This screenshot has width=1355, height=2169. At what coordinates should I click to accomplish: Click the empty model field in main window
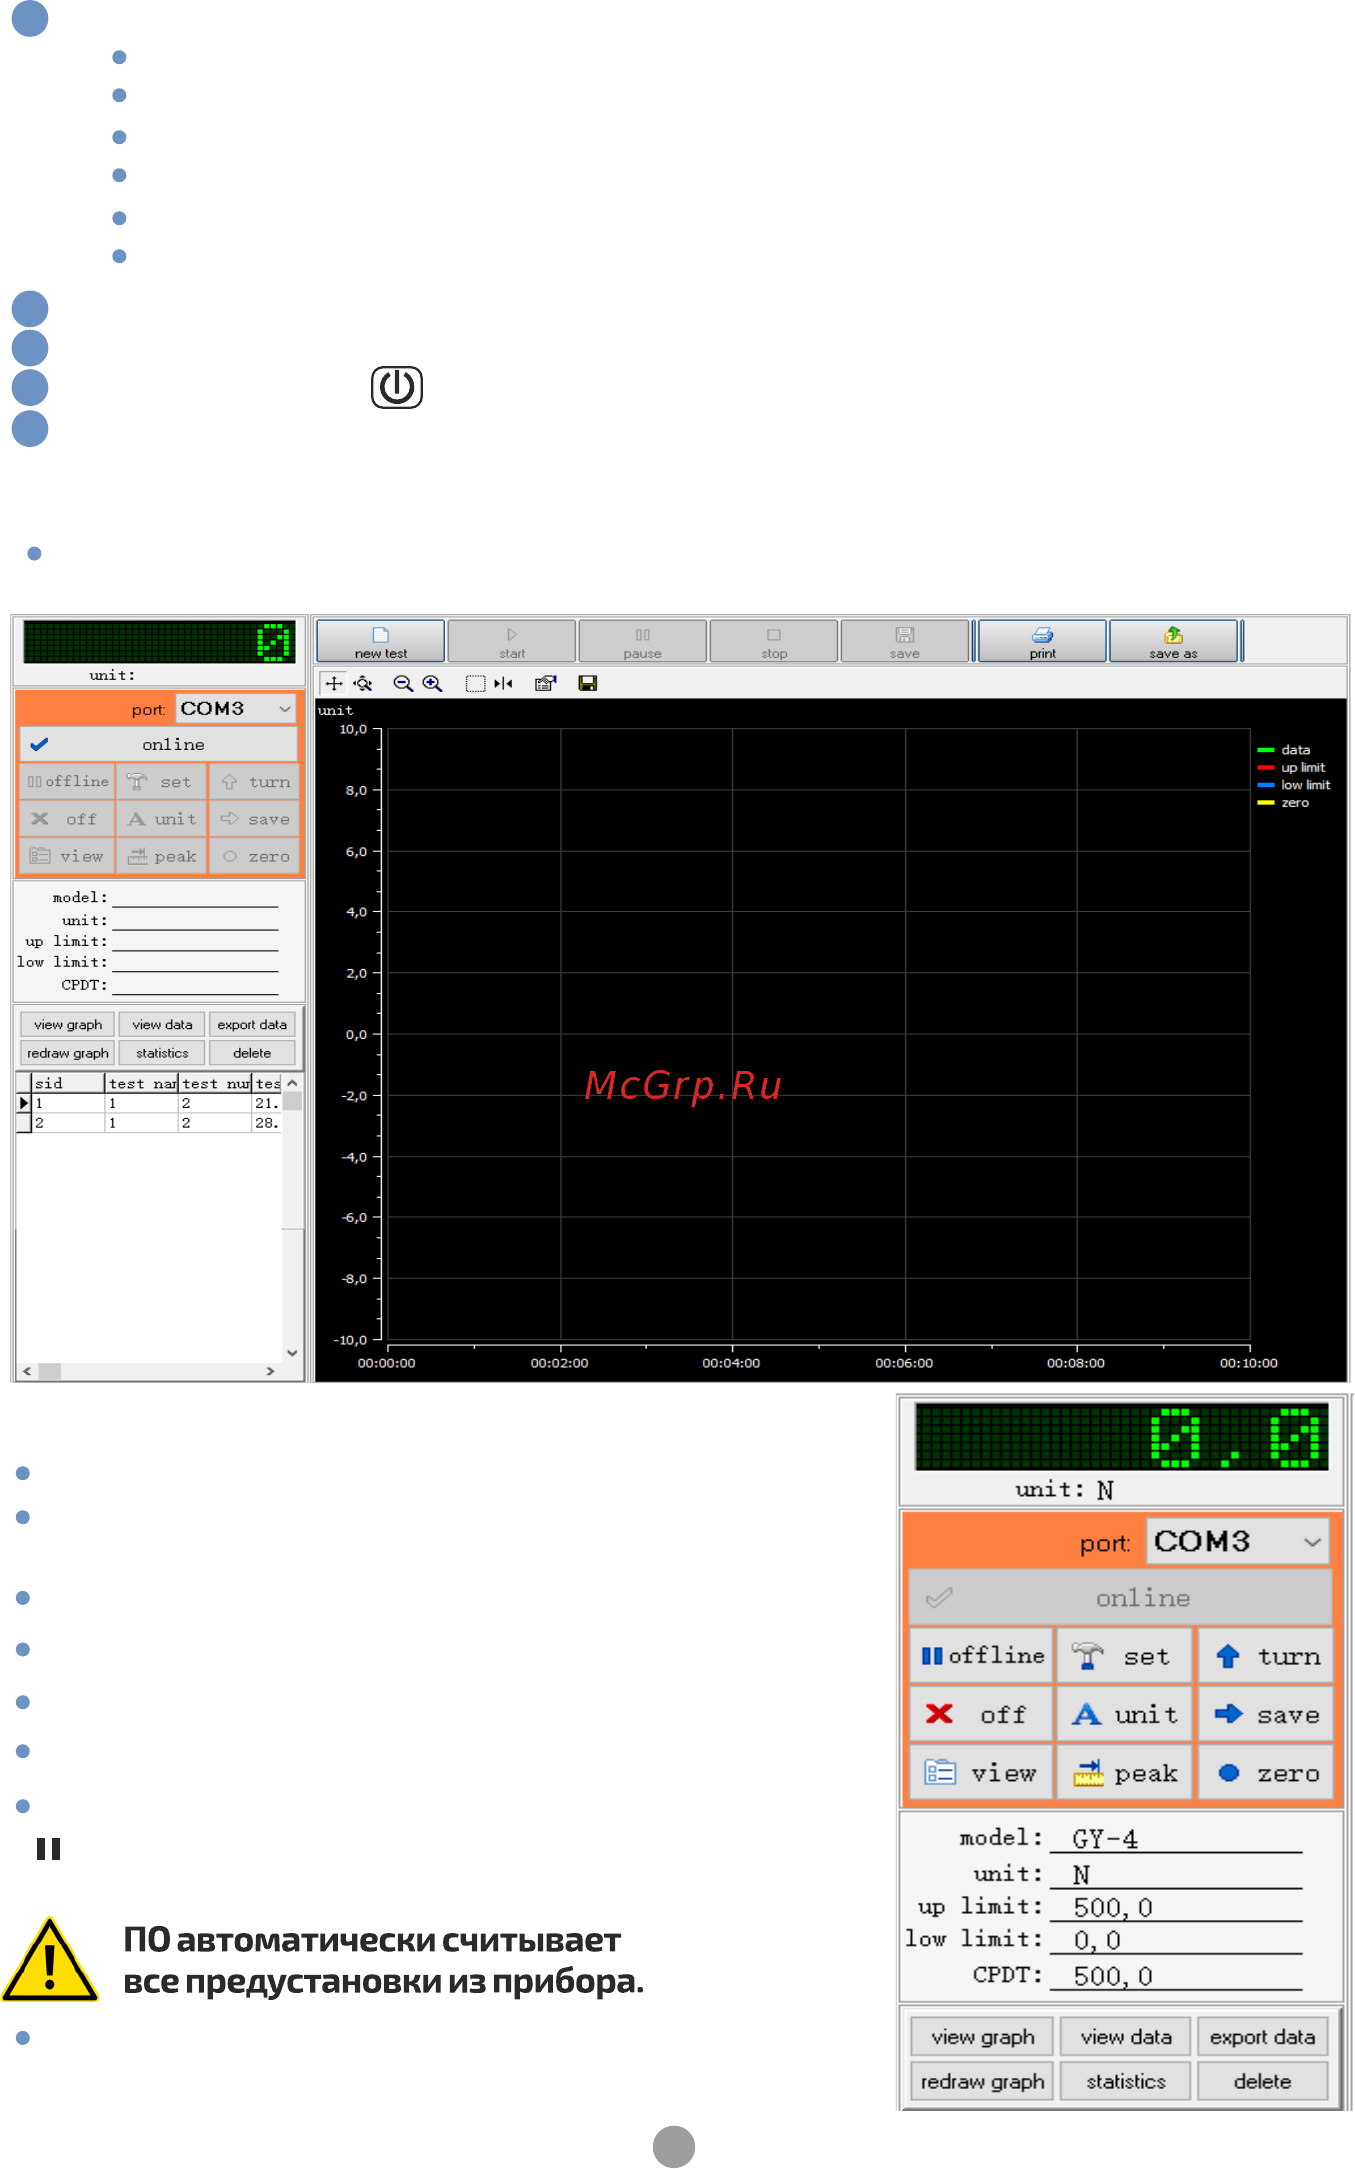coord(195,897)
